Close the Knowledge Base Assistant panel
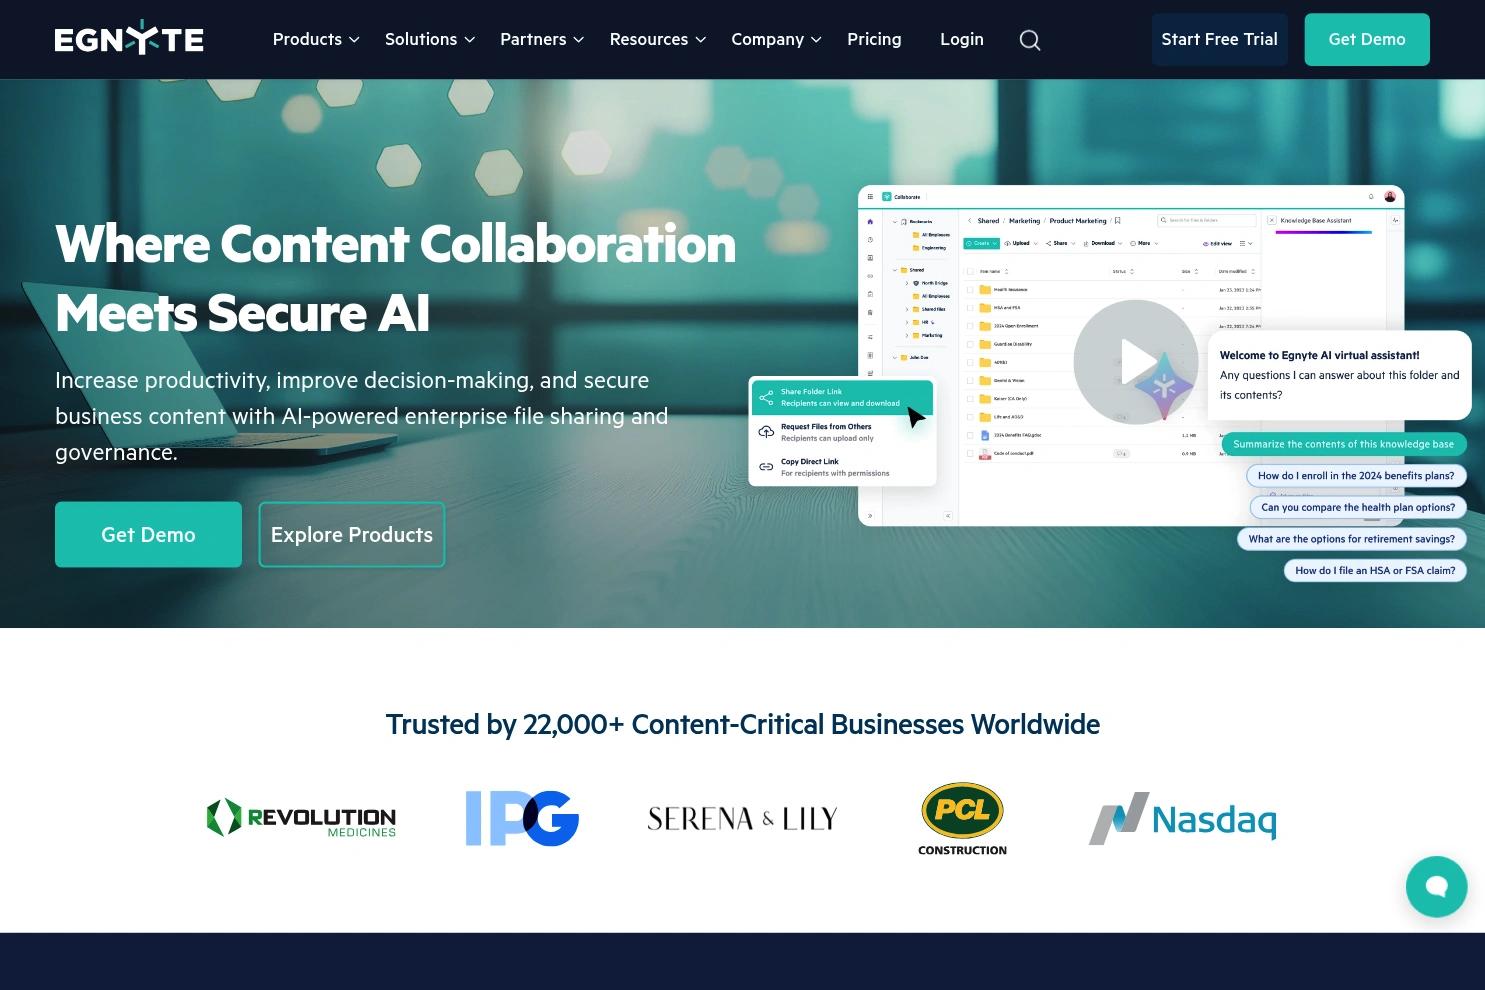Screen dimensions: 1485x990 coord(1271,221)
